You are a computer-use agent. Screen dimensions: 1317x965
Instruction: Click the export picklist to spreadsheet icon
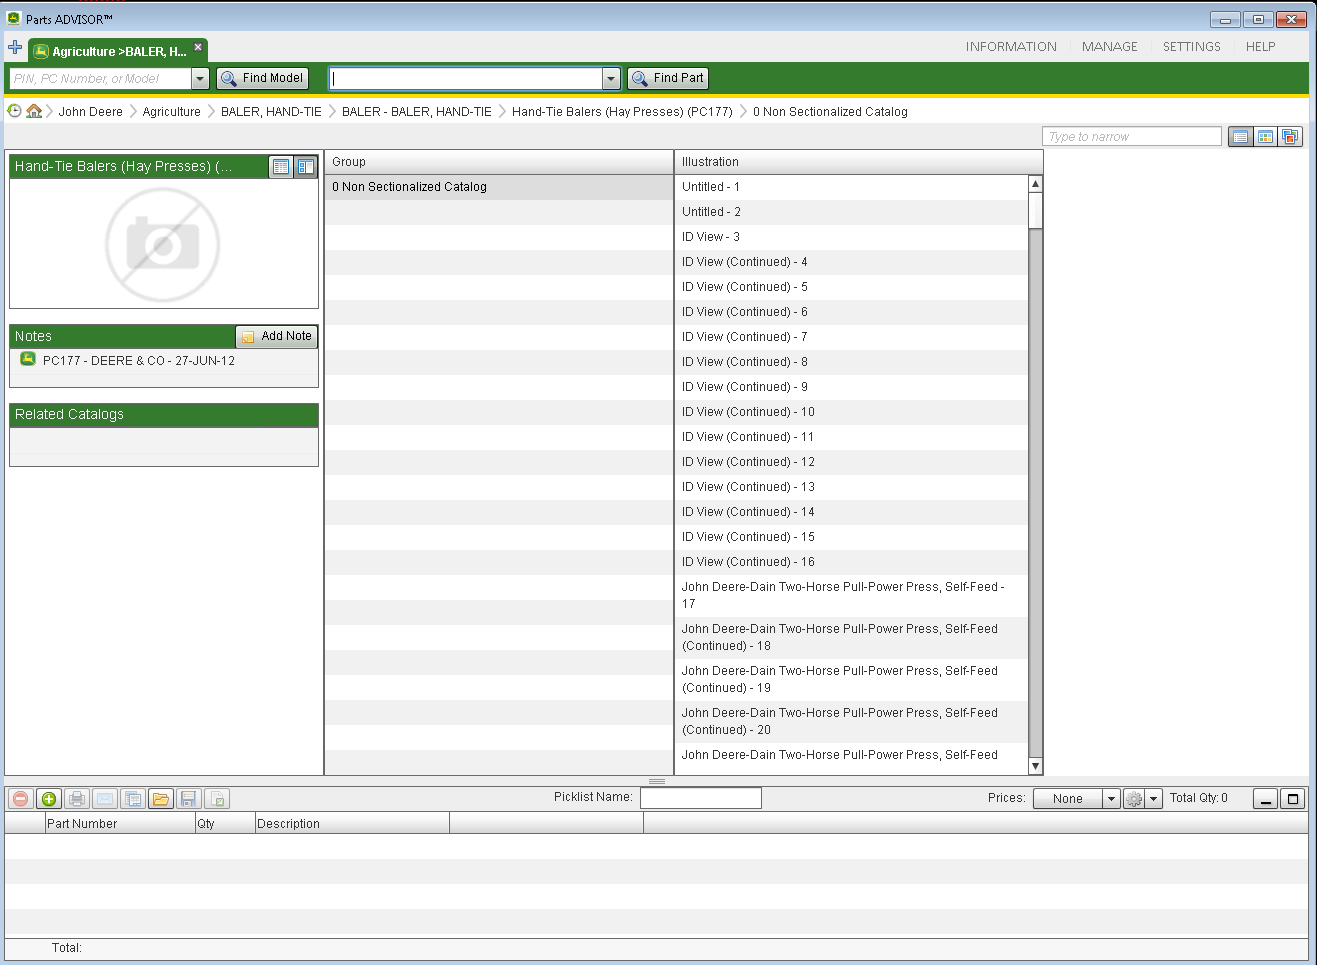click(217, 799)
